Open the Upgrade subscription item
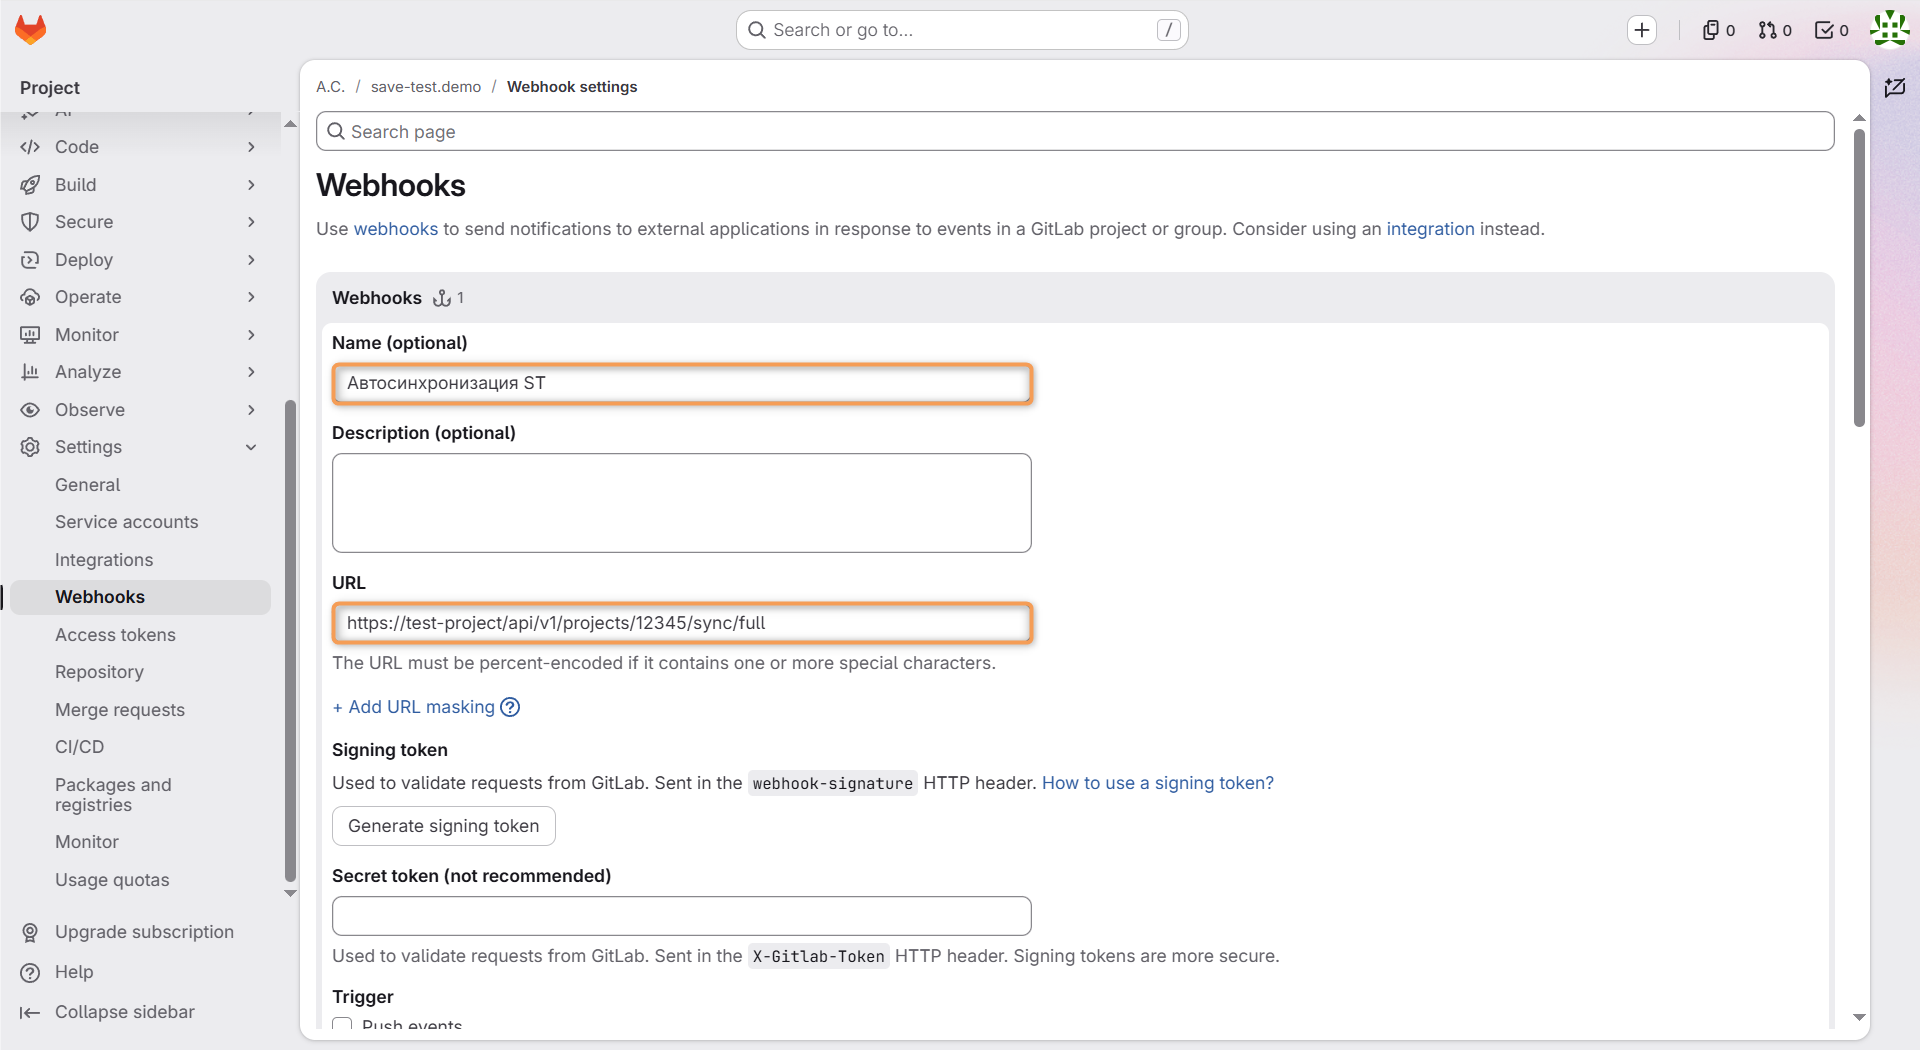Screen dimensions: 1920x1050 144,932
